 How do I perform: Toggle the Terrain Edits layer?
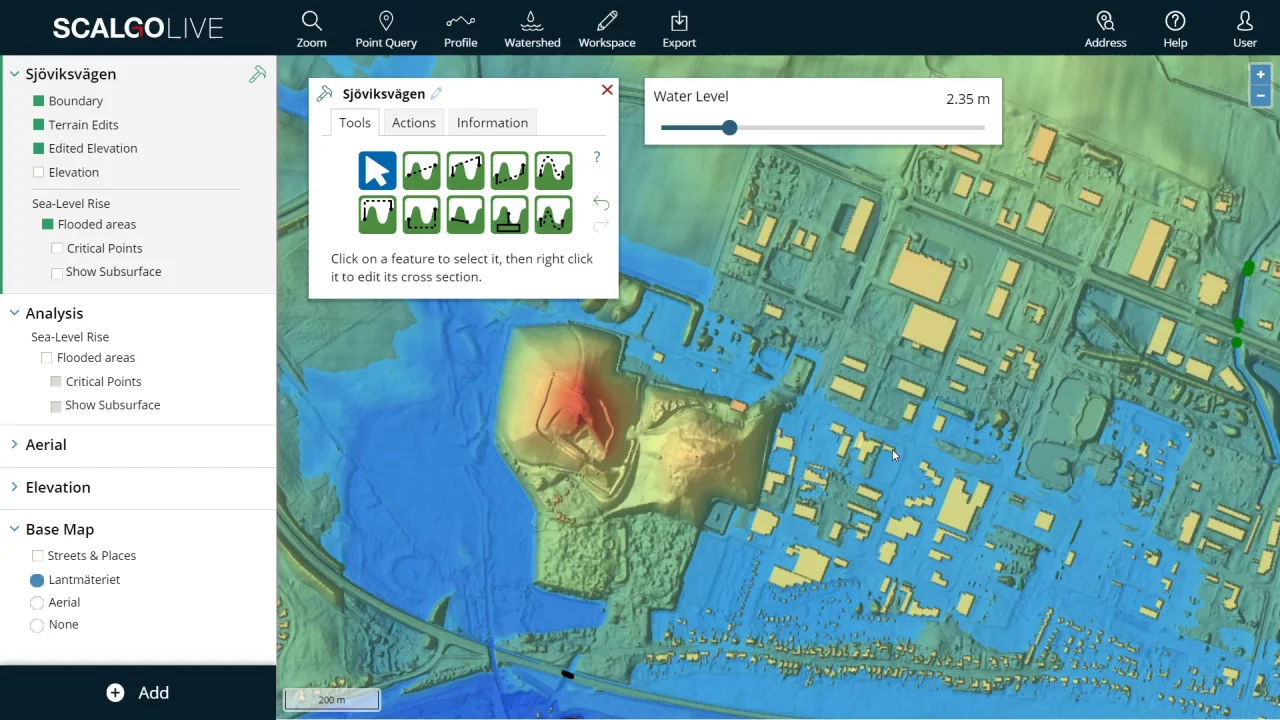[x=39, y=125]
